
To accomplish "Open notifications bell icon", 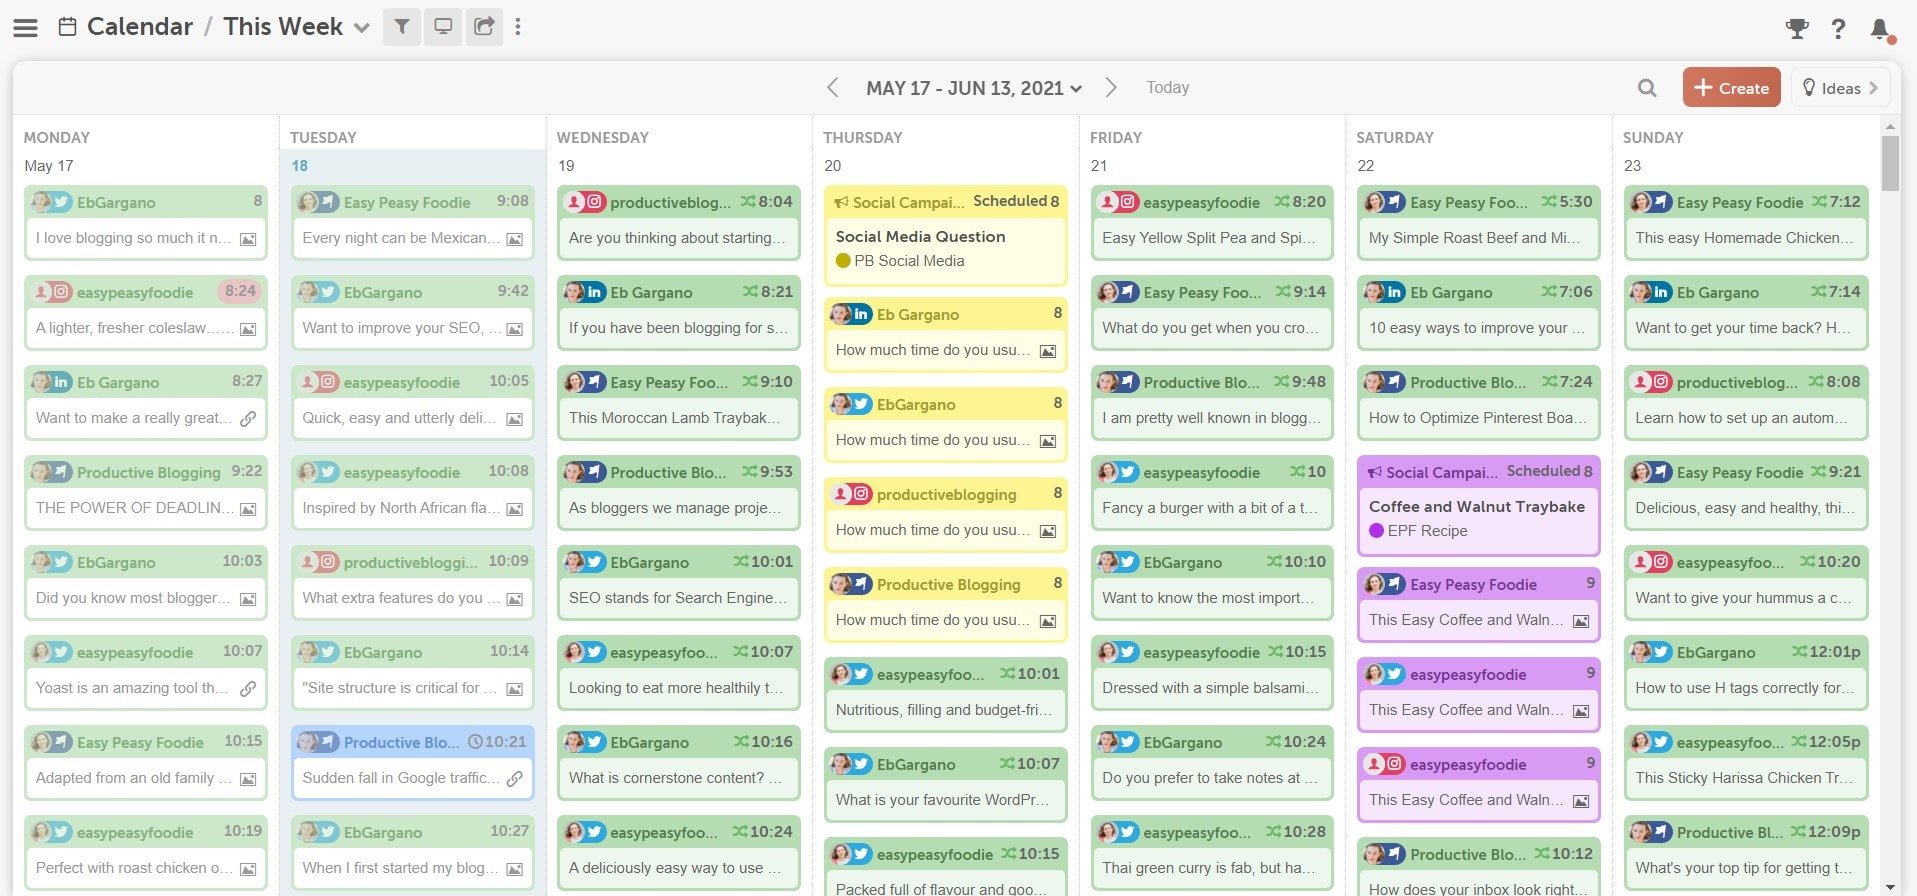I will tap(1881, 30).
